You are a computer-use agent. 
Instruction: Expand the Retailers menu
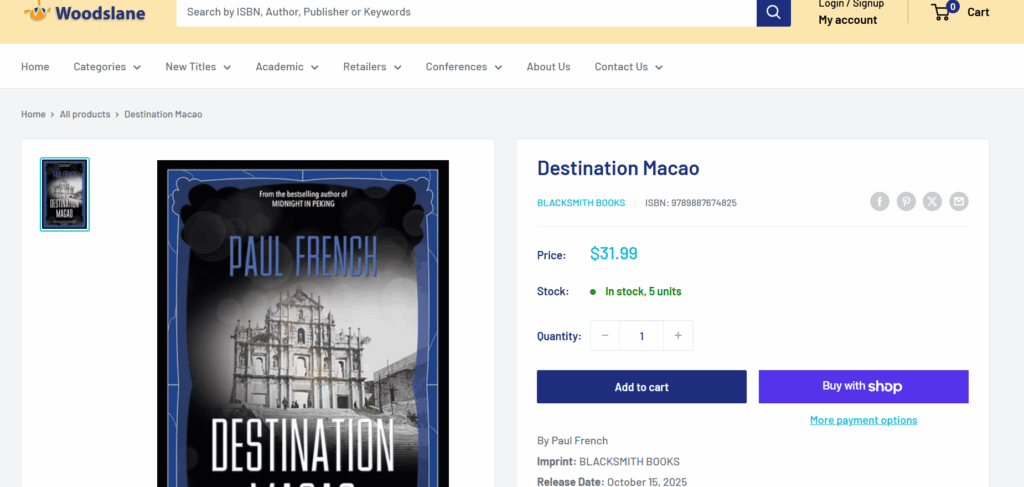[x=372, y=67]
